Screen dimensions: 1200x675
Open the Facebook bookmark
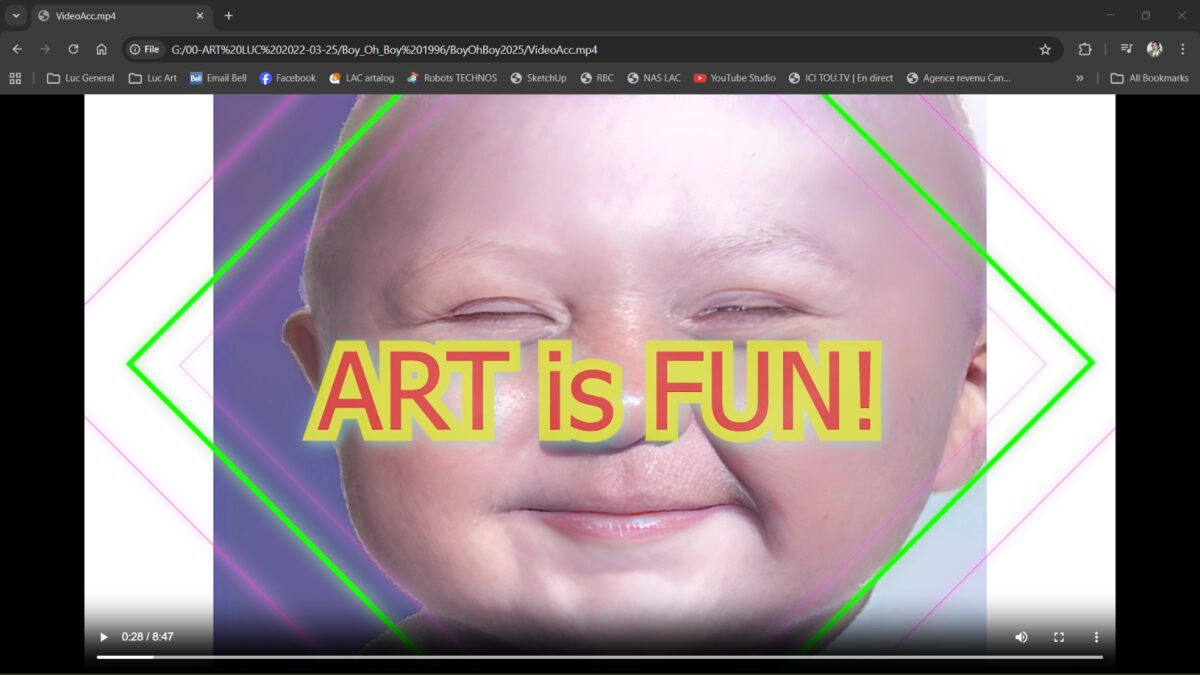pos(287,77)
